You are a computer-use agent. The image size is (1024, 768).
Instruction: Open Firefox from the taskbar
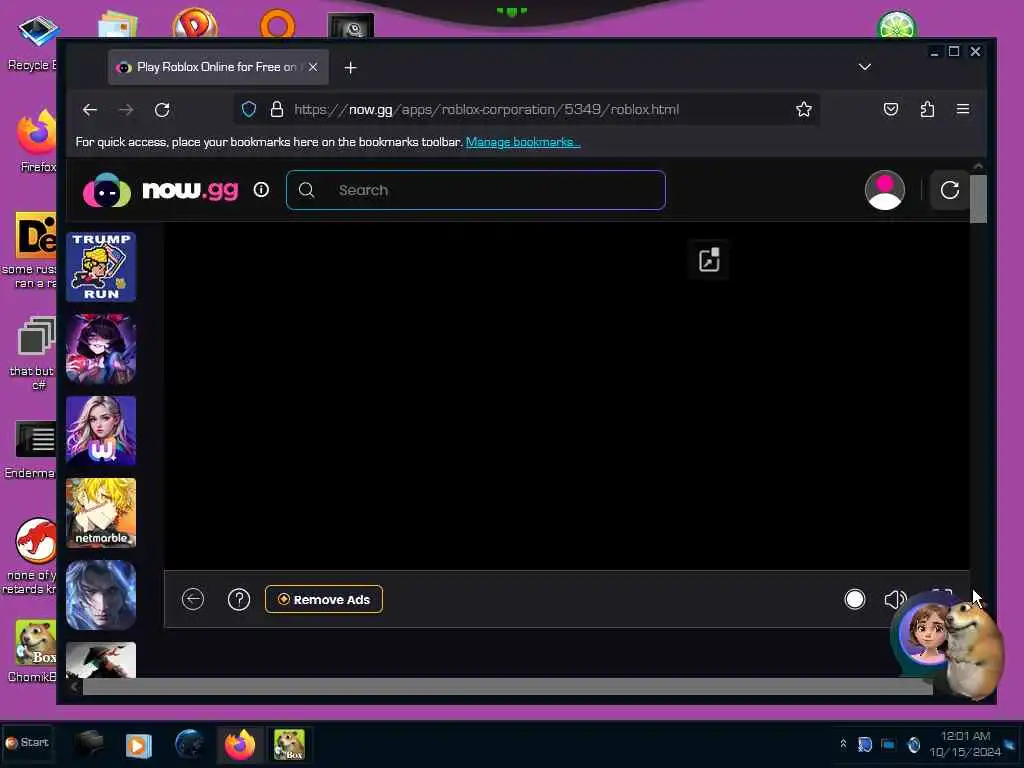click(240, 744)
